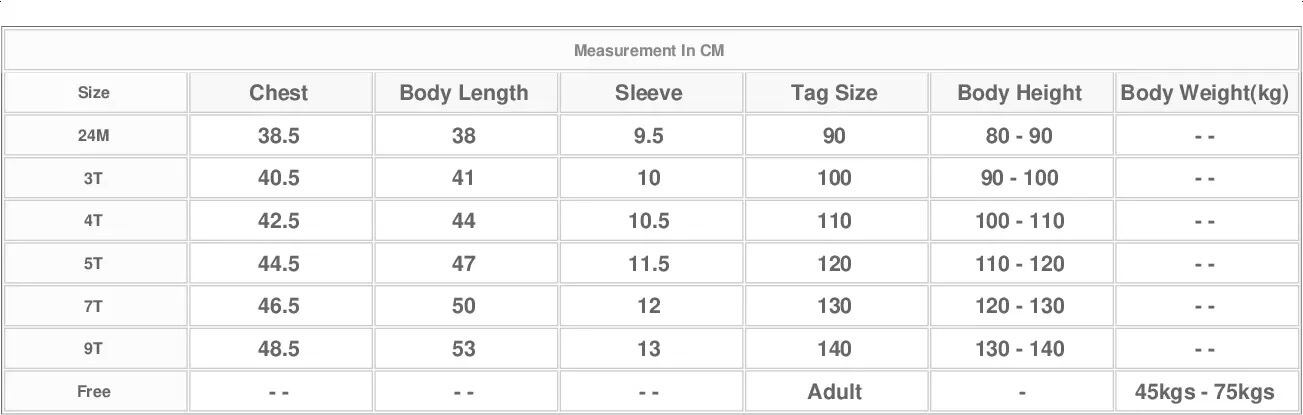Screen dimensions: 1303x415
Task: Click the "Measurement In CM" table title
Action: [648, 50]
